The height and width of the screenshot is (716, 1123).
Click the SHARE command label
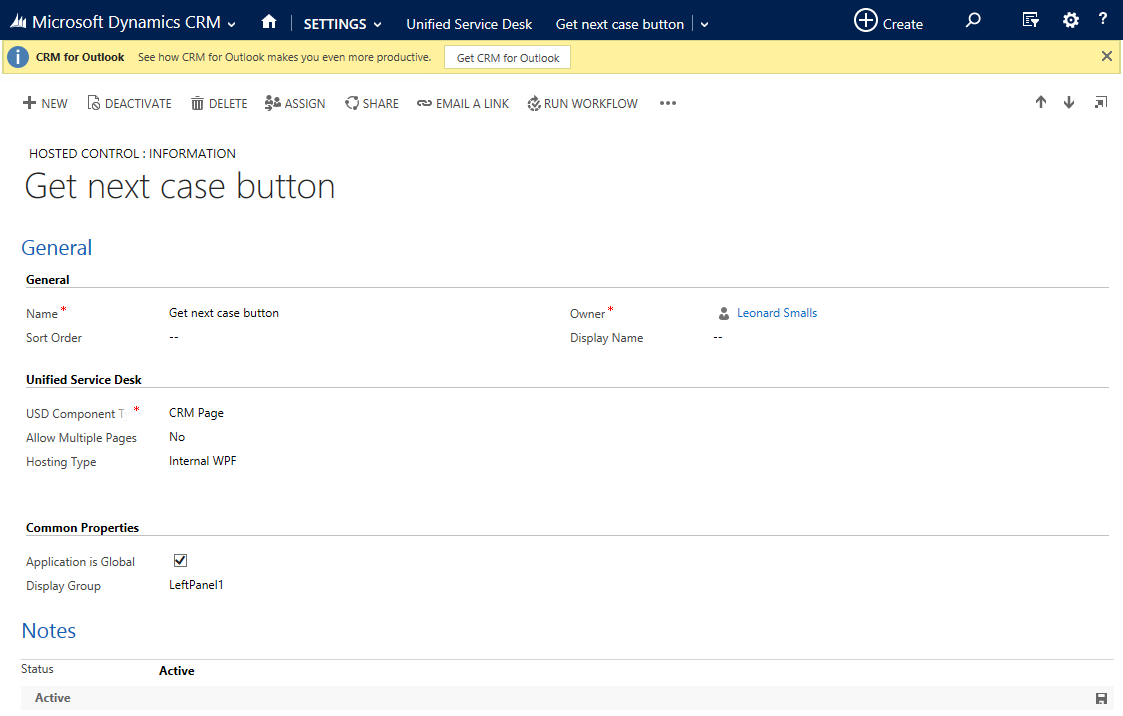pos(380,104)
